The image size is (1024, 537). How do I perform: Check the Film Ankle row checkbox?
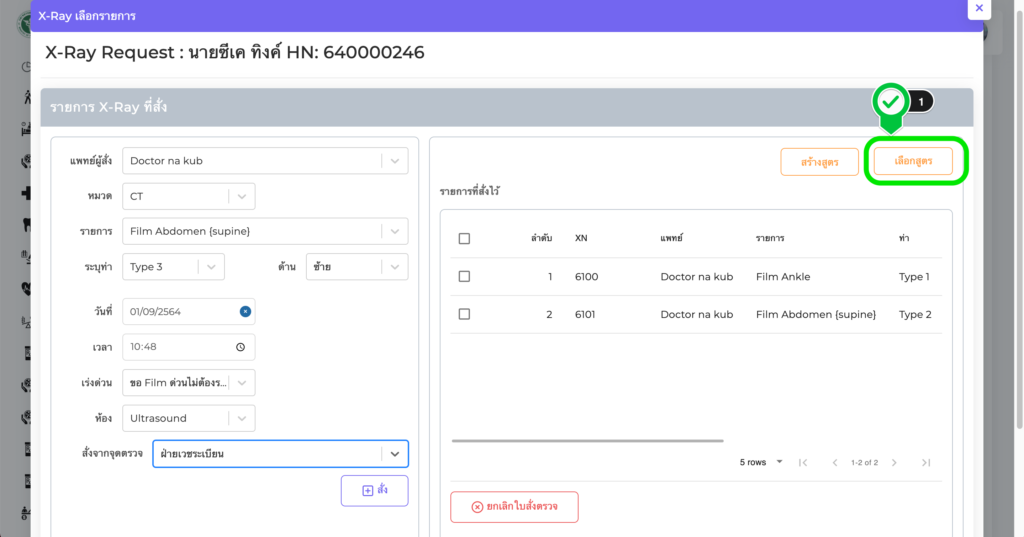click(464, 277)
